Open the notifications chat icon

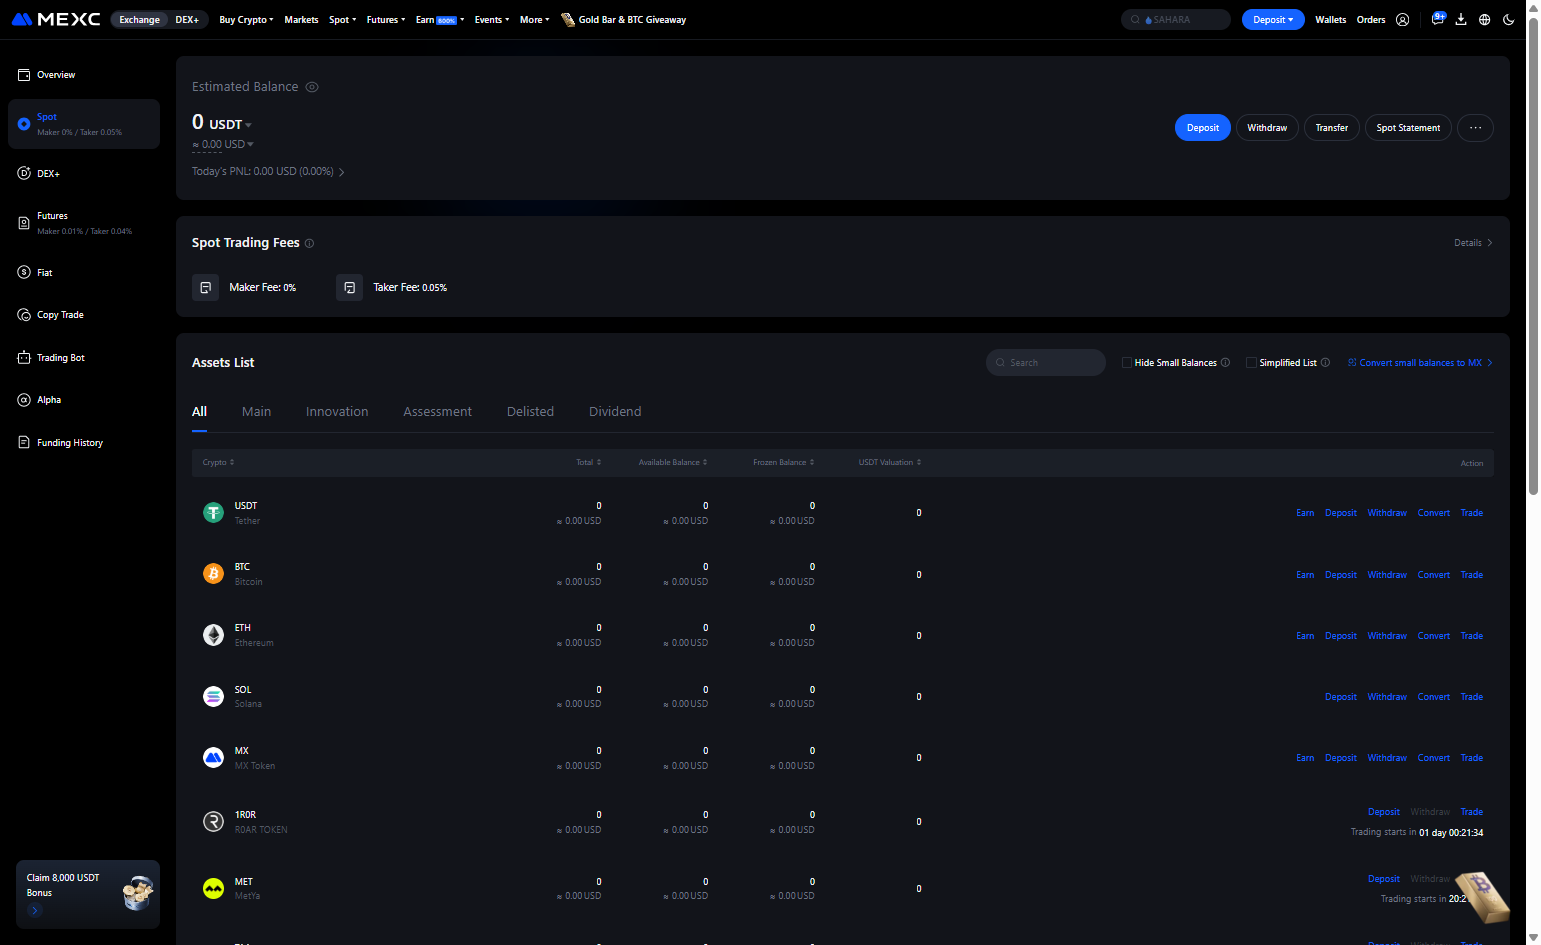(x=1438, y=19)
